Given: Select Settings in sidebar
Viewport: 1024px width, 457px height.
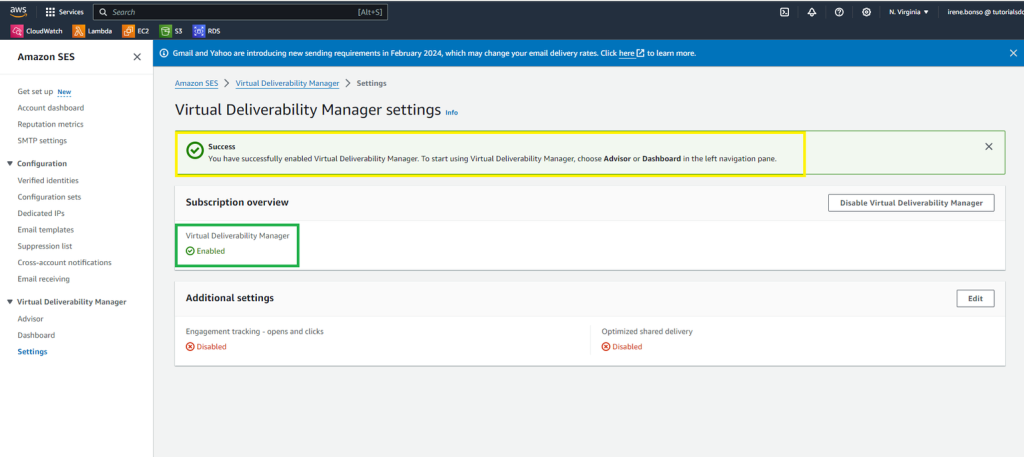Looking at the screenshot, I should pos(33,351).
